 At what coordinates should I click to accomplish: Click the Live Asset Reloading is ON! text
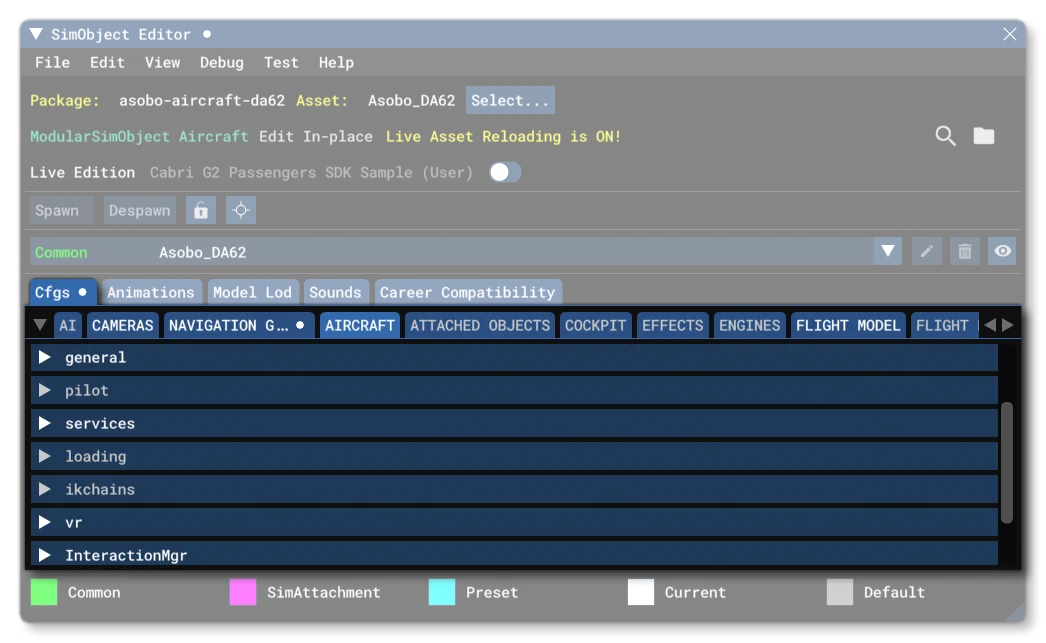504,137
